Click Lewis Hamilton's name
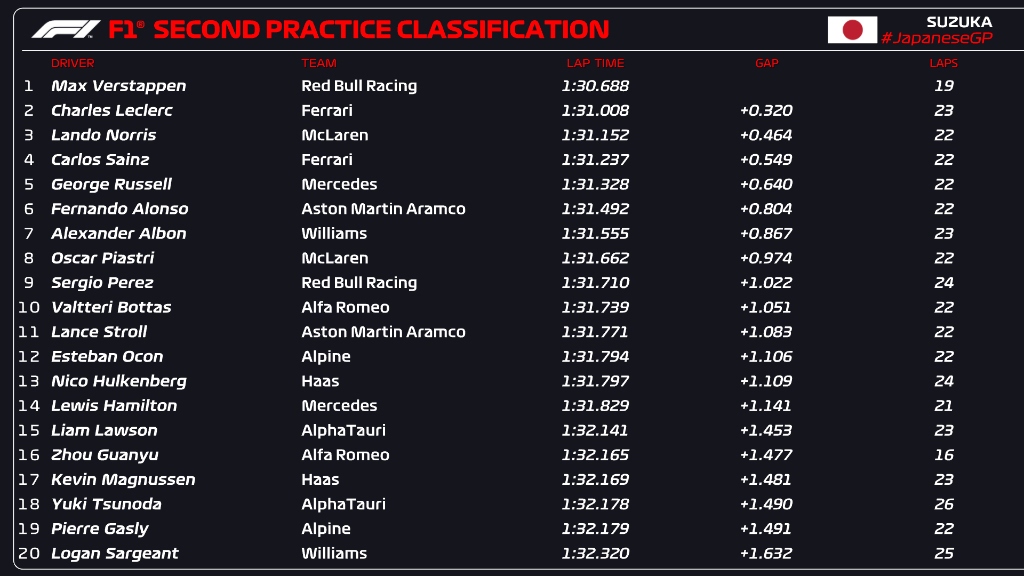This screenshot has height=576, width=1024. [114, 406]
